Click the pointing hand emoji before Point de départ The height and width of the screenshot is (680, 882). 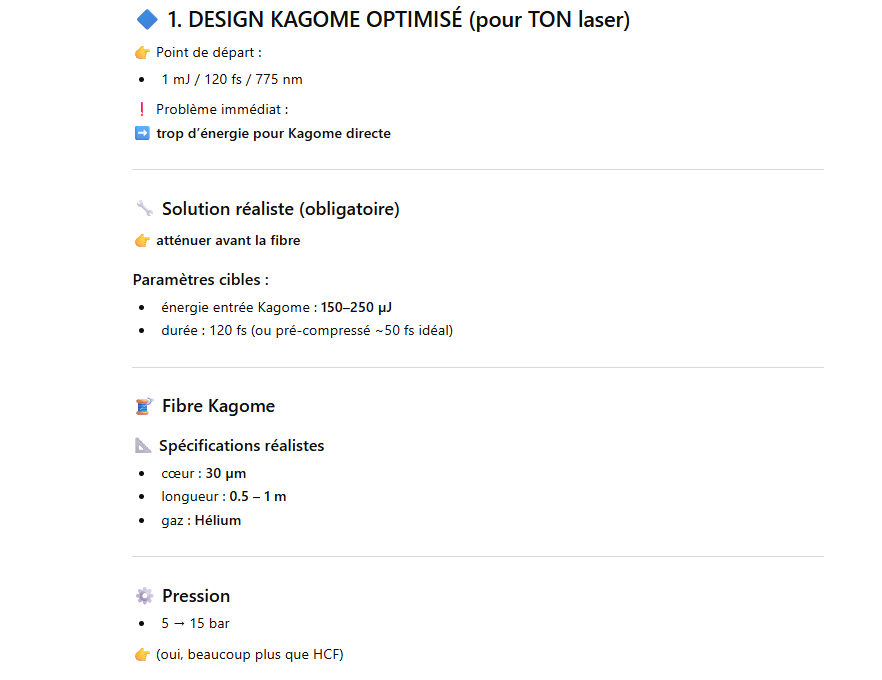click(142, 53)
